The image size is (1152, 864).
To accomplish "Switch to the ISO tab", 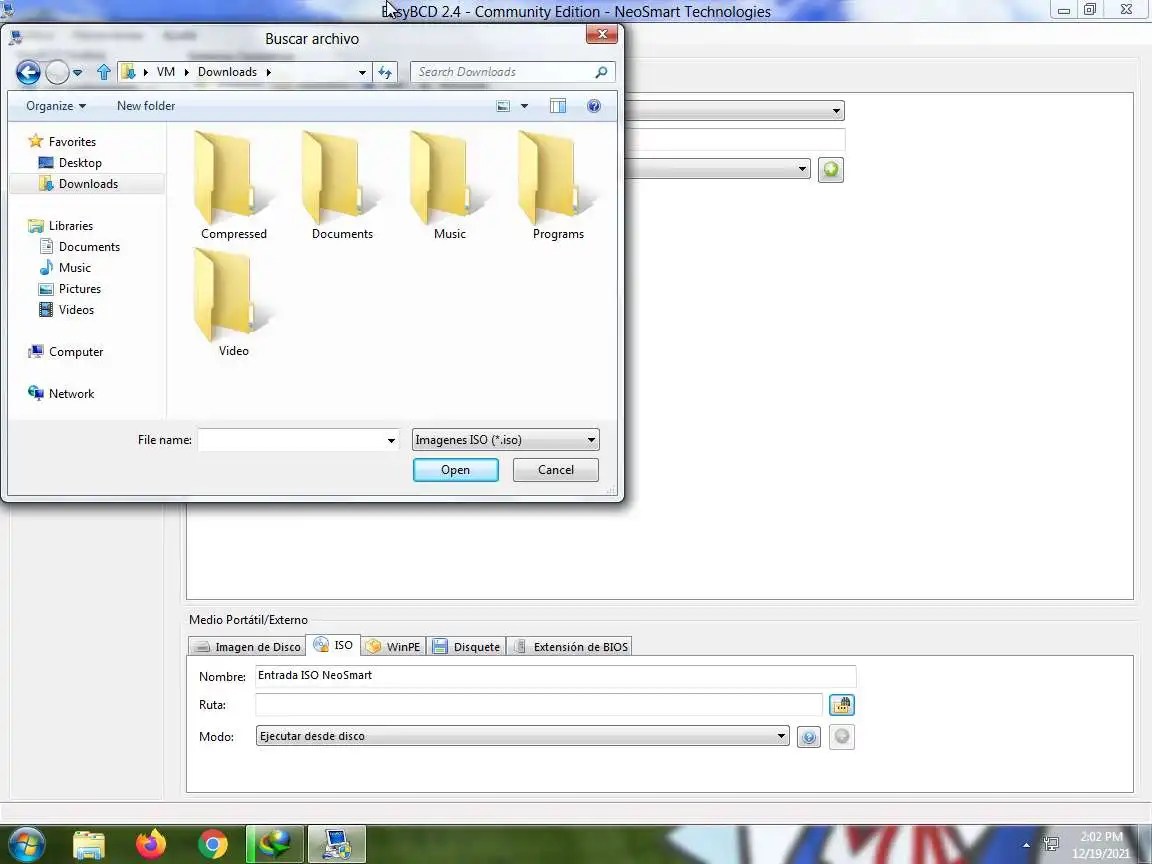I will 333,645.
